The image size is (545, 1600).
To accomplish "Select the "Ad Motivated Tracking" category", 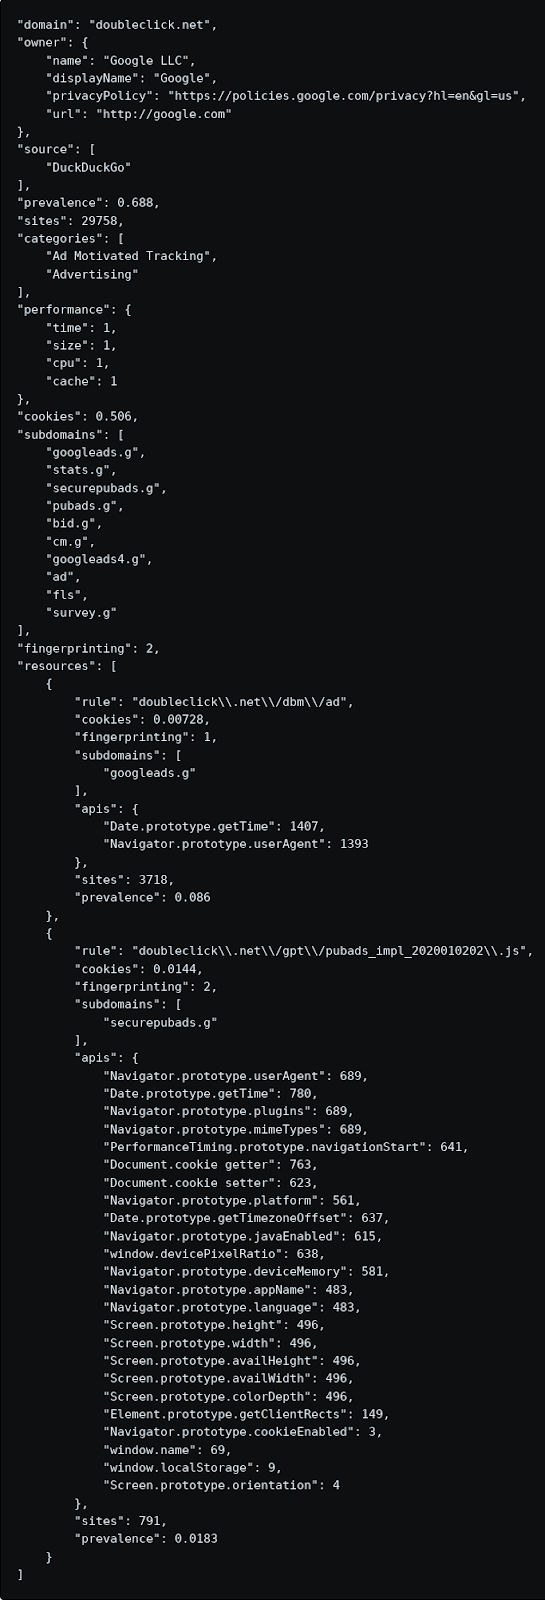I will point(128,256).
